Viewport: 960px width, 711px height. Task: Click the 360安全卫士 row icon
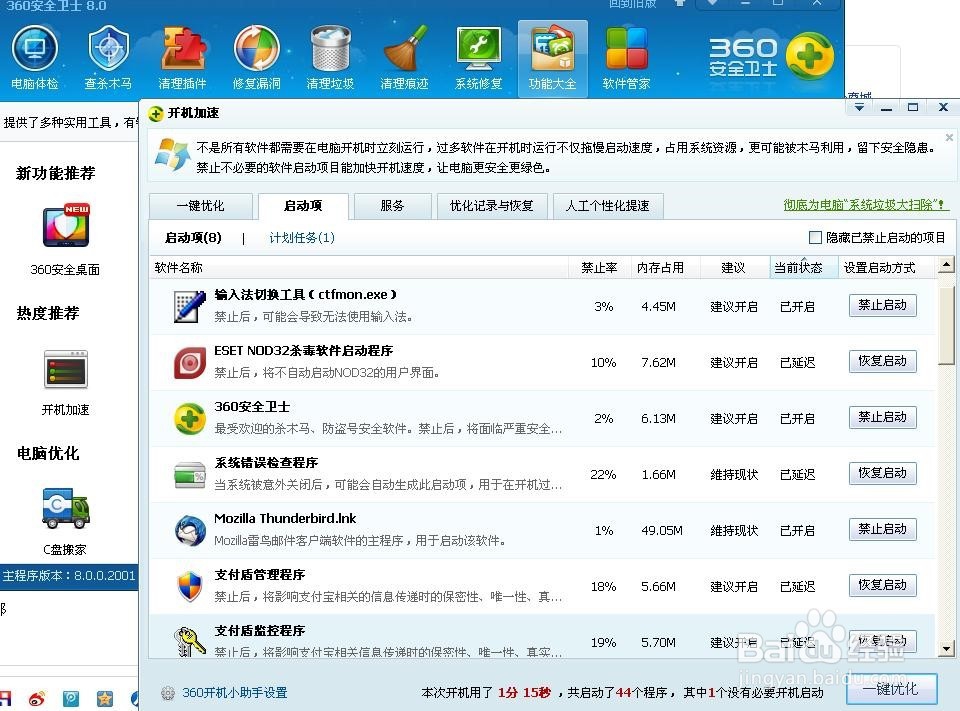[190, 419]
